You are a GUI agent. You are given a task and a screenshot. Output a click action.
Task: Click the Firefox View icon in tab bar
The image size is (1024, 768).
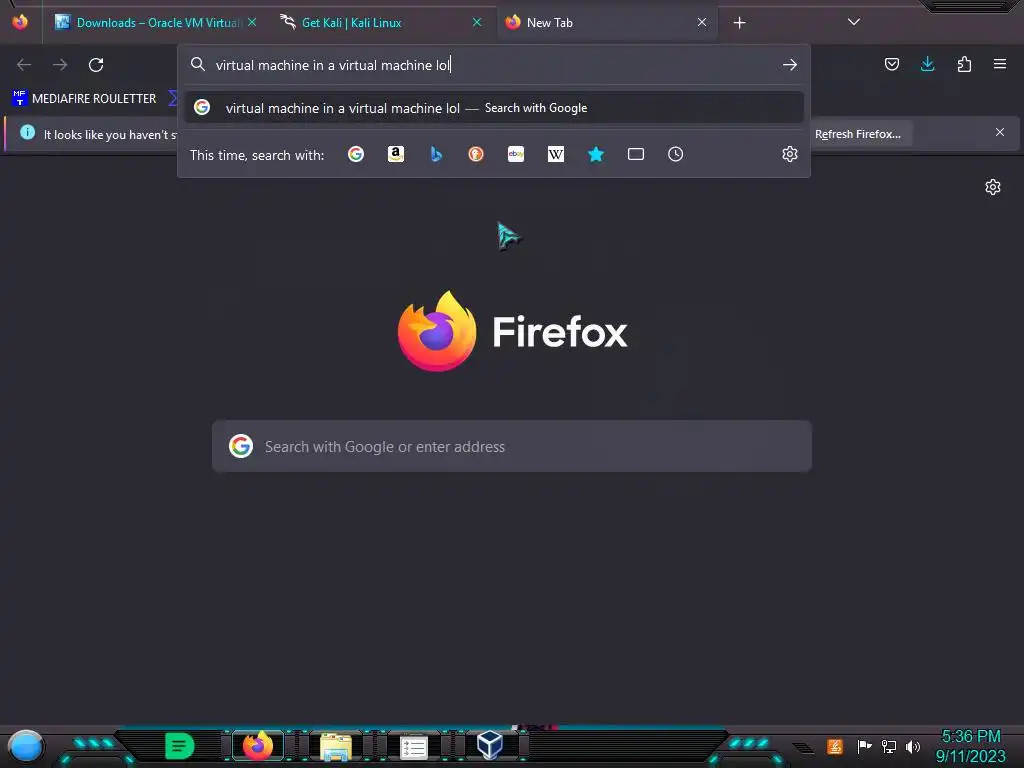20,22
